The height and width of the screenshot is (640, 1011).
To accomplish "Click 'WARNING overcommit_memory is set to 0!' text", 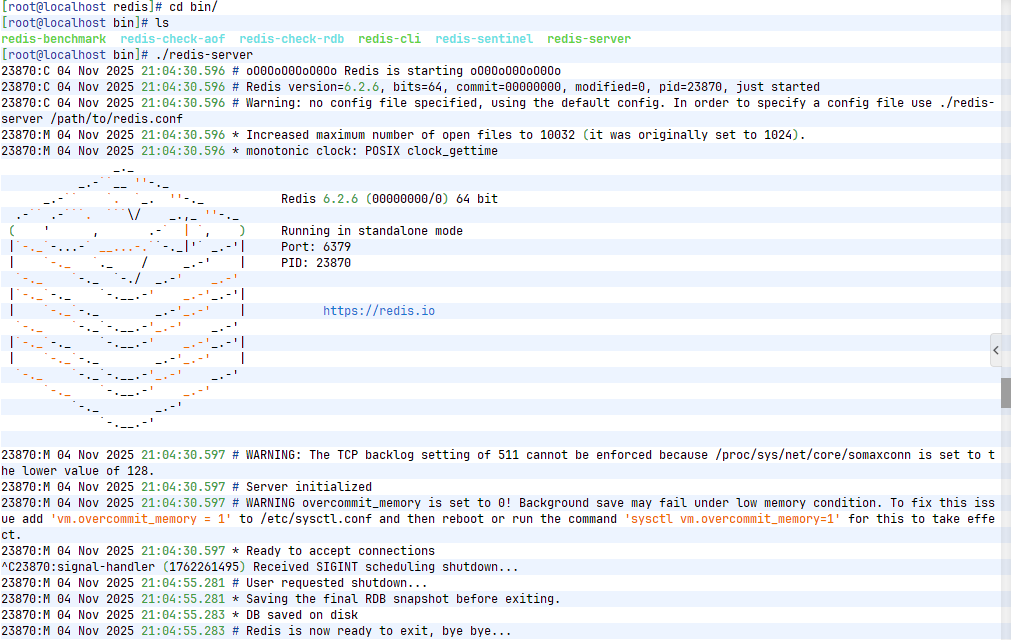I will point(379,503).
